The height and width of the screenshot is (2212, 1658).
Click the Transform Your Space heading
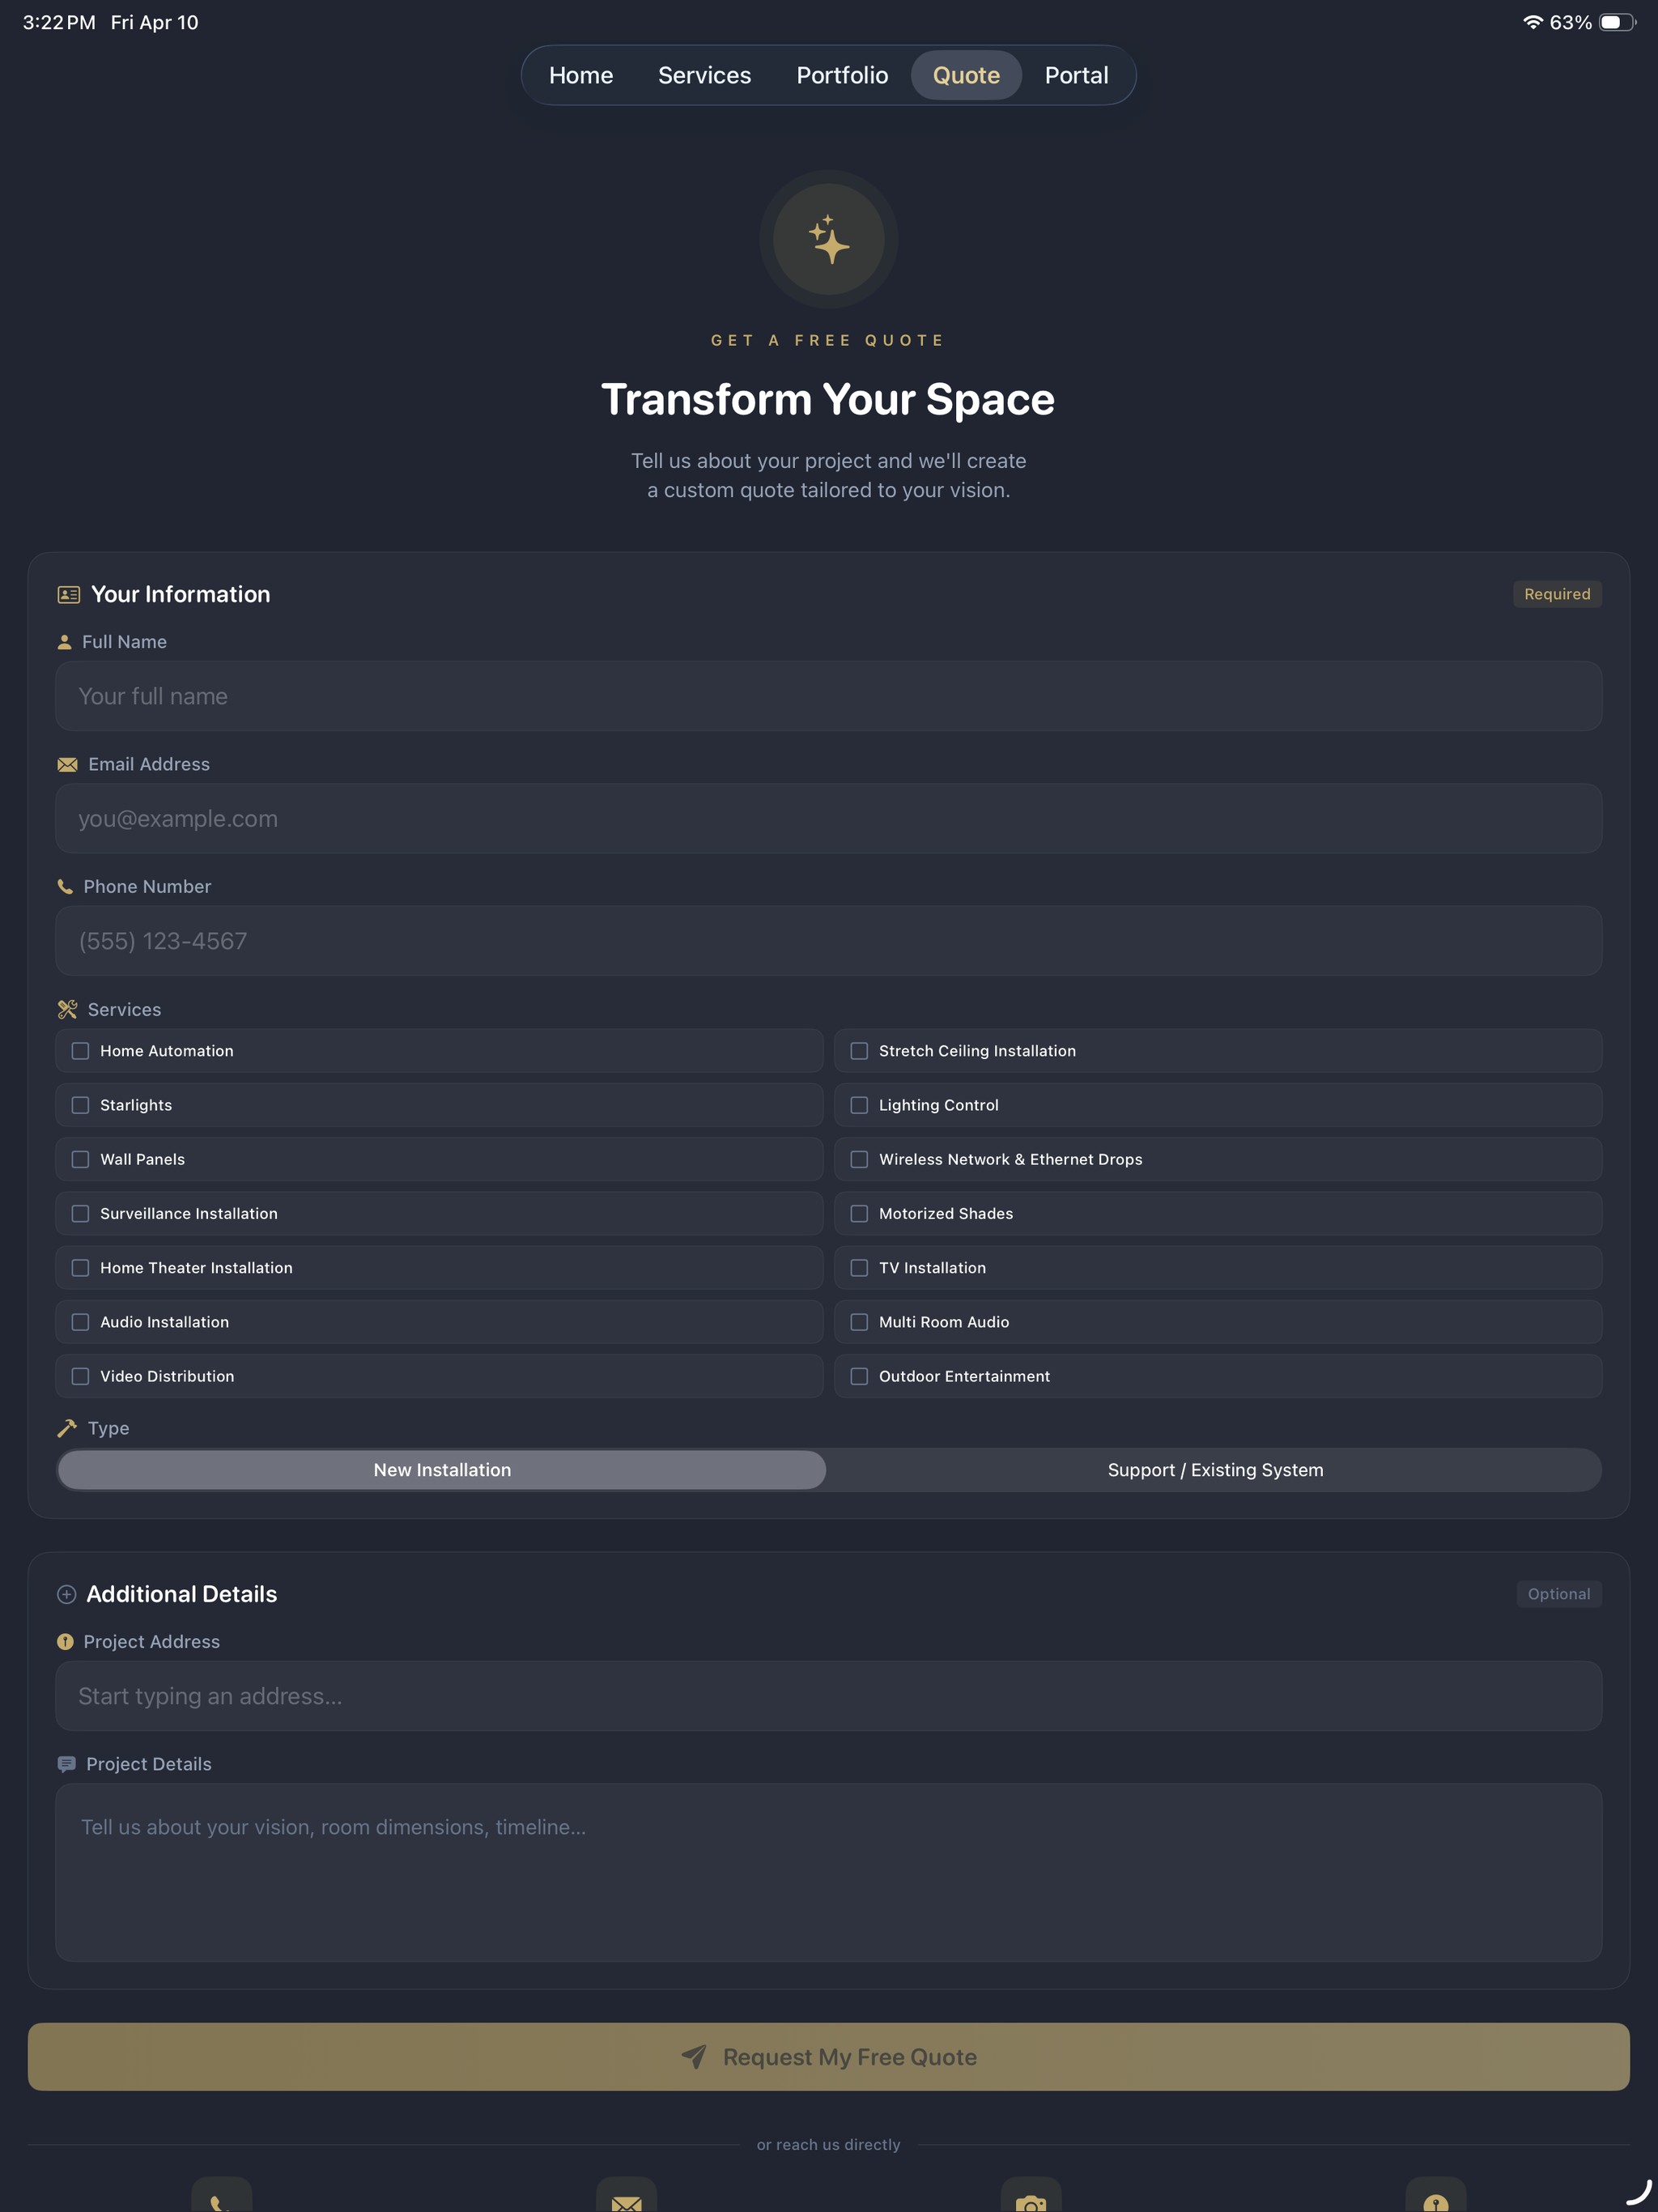coord(828,399)
